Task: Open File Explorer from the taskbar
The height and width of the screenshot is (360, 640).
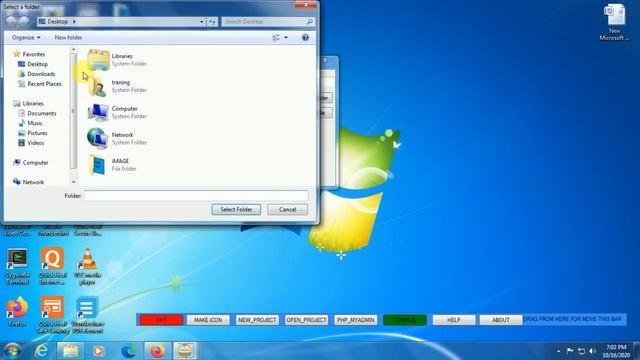Action: pos(70,351)
